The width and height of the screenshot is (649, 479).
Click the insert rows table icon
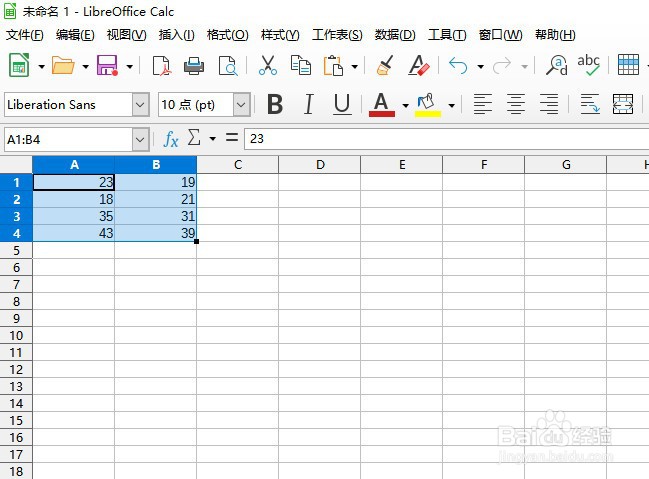click(x=628, y=65)
